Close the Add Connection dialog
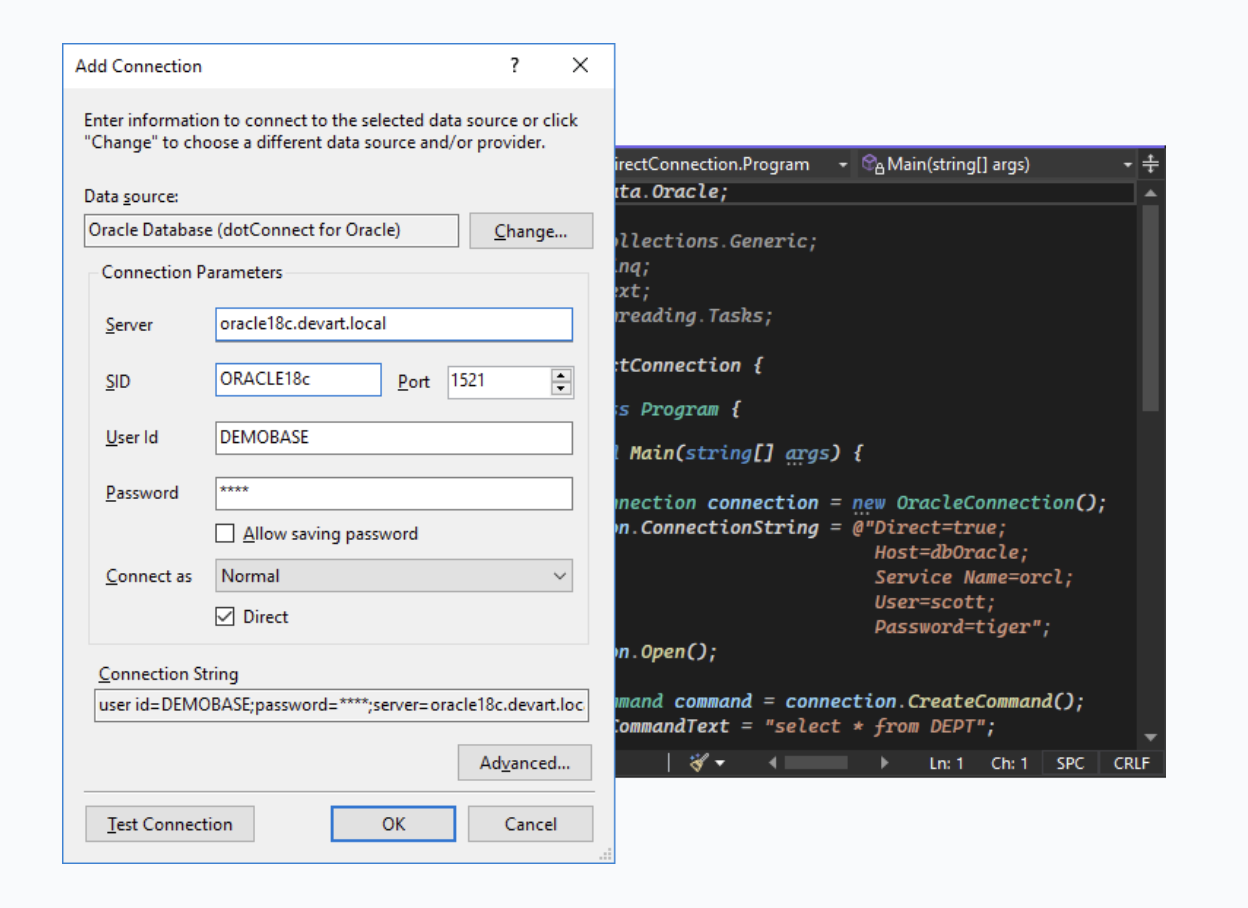This screenshot has height=908, width=1248. [x=580, y=66]
